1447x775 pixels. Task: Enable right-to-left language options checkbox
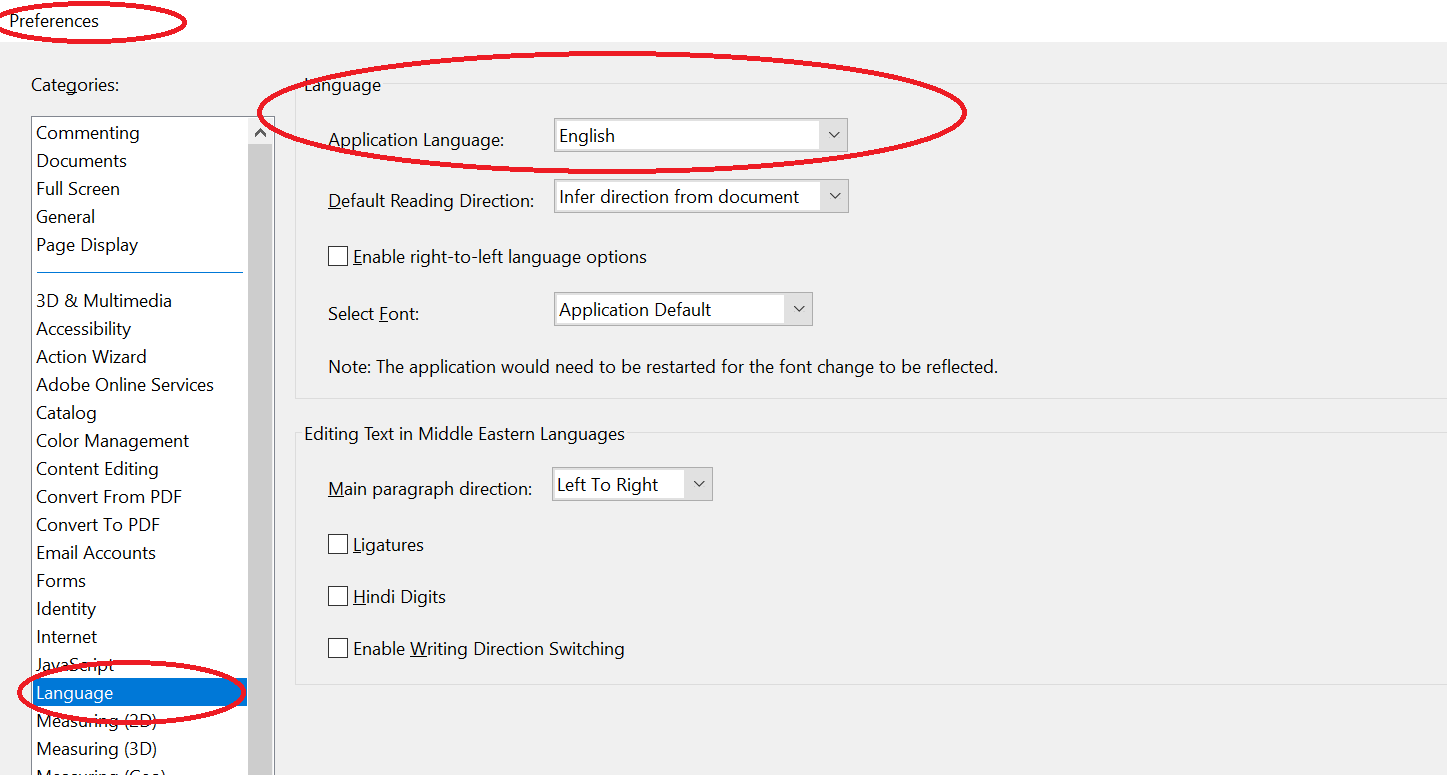click(338, 257)
